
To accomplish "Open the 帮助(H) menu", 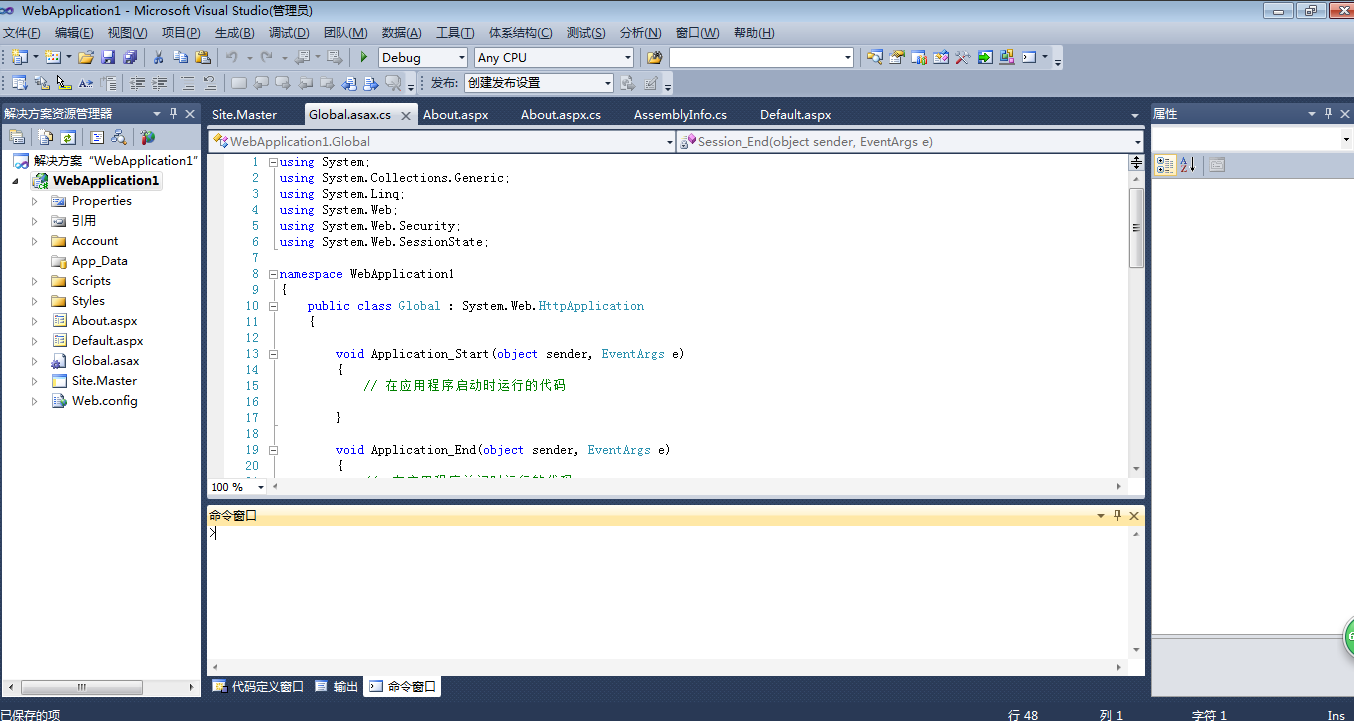I will tap(754, 33).
